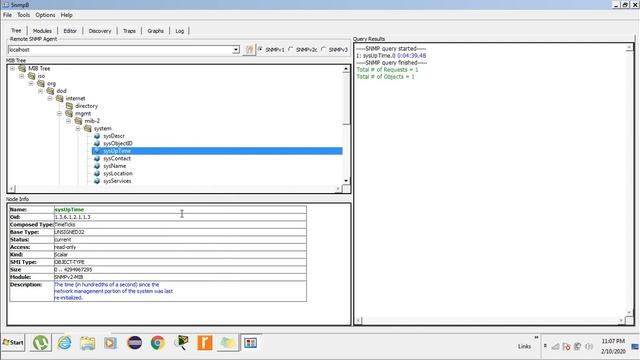Switch to the Log tab
The width and height of the screenshot is (640, 360).
(180, 31)
